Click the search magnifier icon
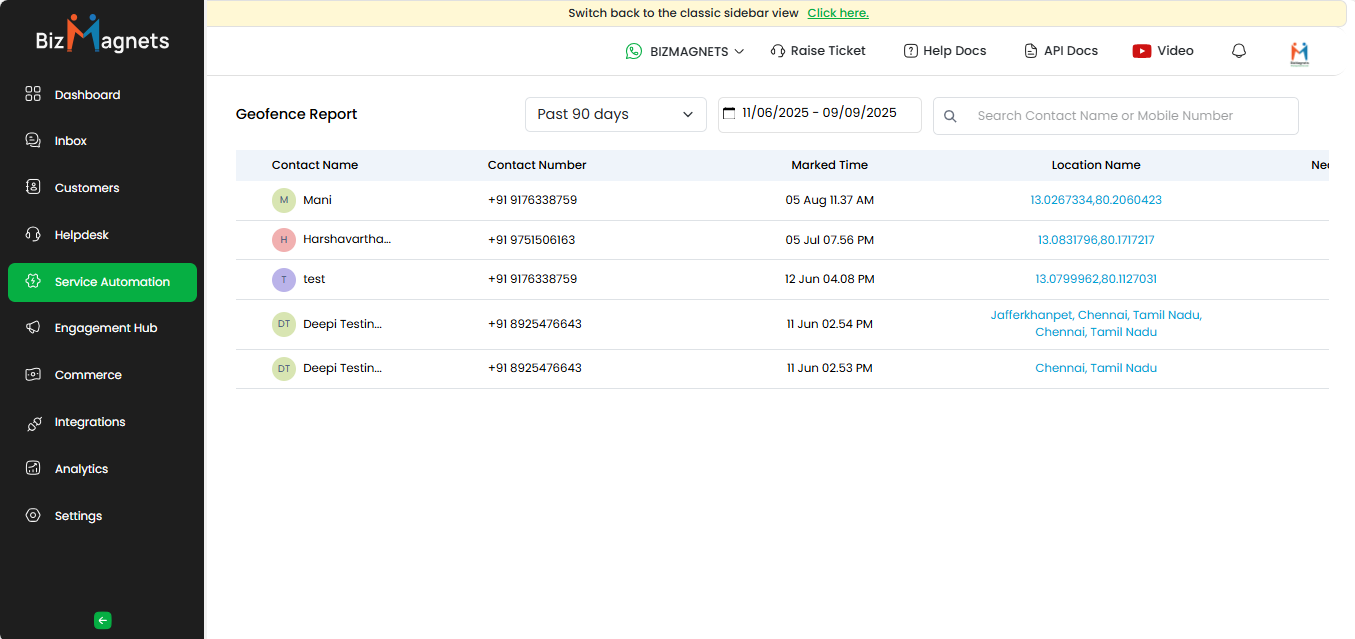Image resolution: width=1355 pixels, height=639 pixels. [x=950, y=116]
